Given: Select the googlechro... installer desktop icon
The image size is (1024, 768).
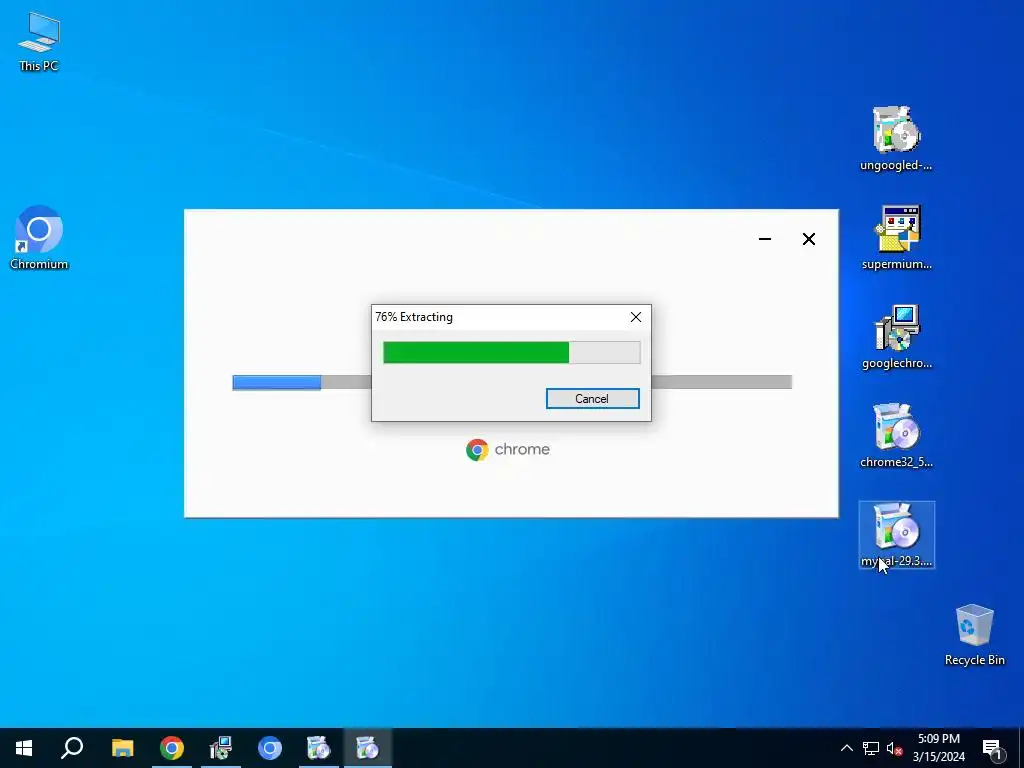Looking at the screenshot, I should (x=896, y=337).
